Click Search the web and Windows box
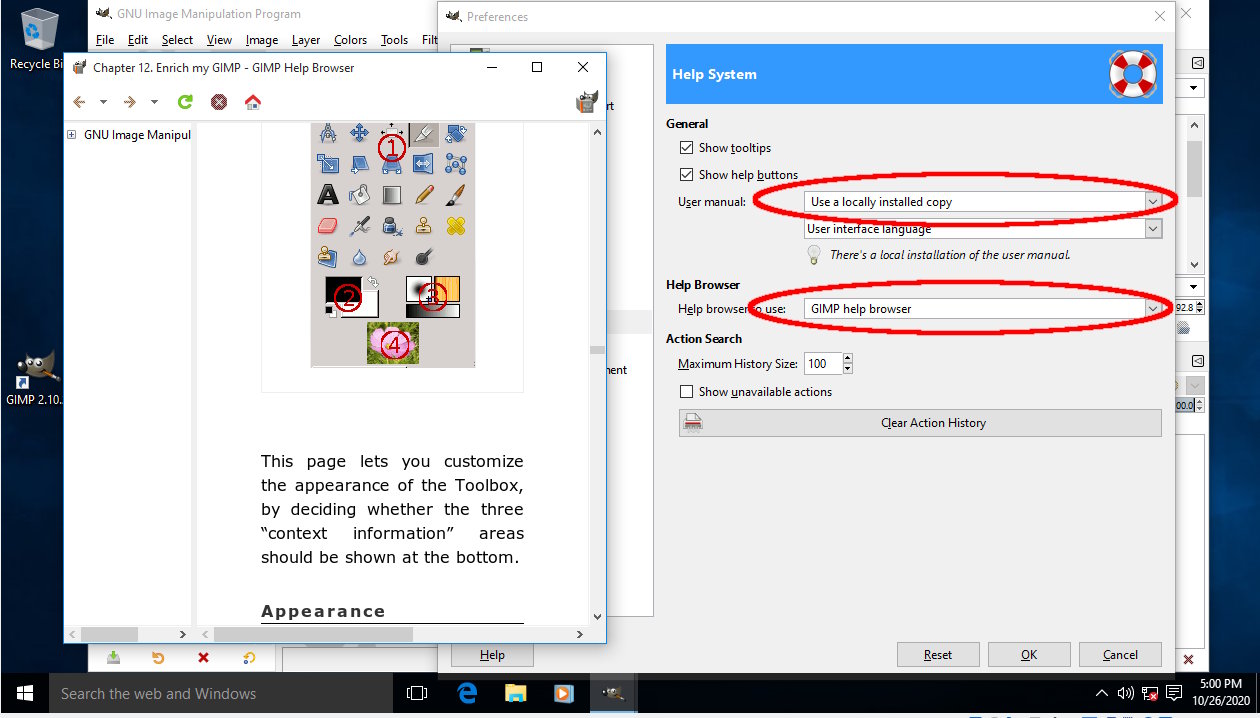The height and width of the screenshot is (718, 1260). (x=220, y=693)
